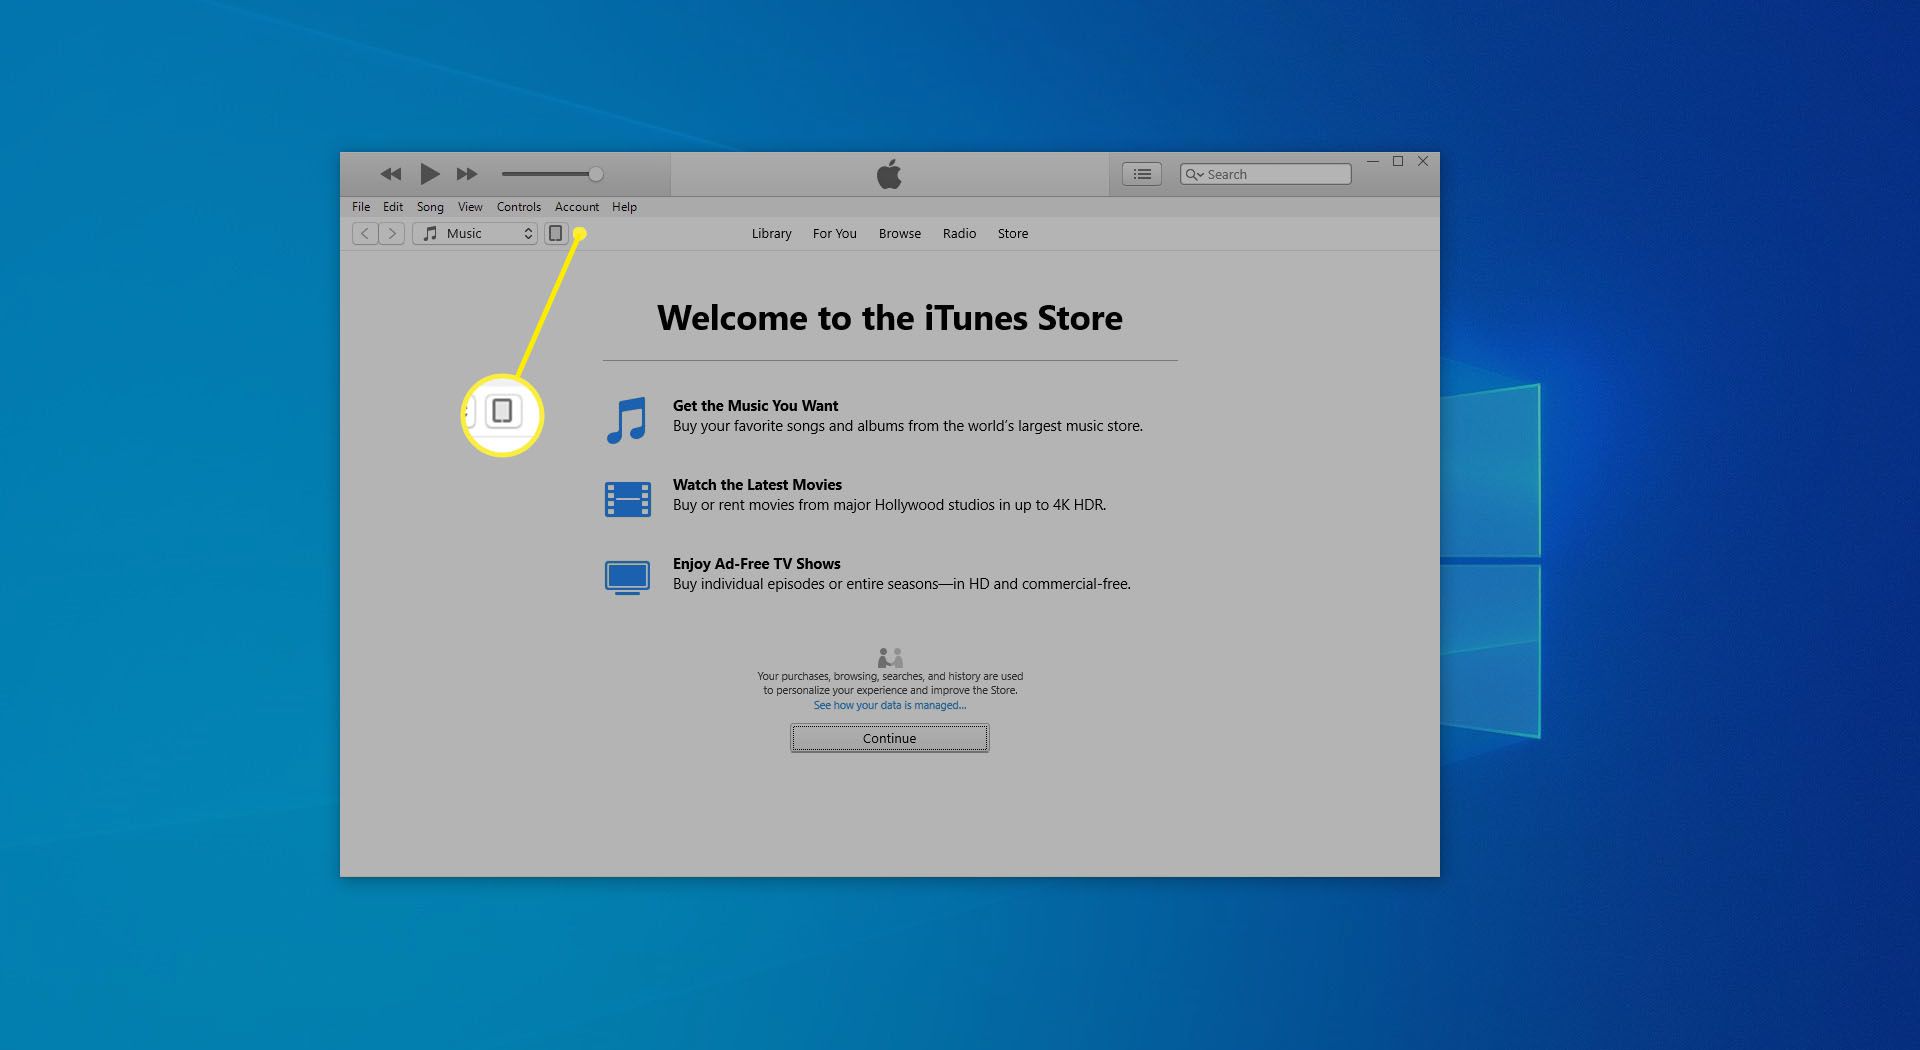Switch to the For You tab
The width and height of the screenshot is (1920, 1050).
pos(834,233)
